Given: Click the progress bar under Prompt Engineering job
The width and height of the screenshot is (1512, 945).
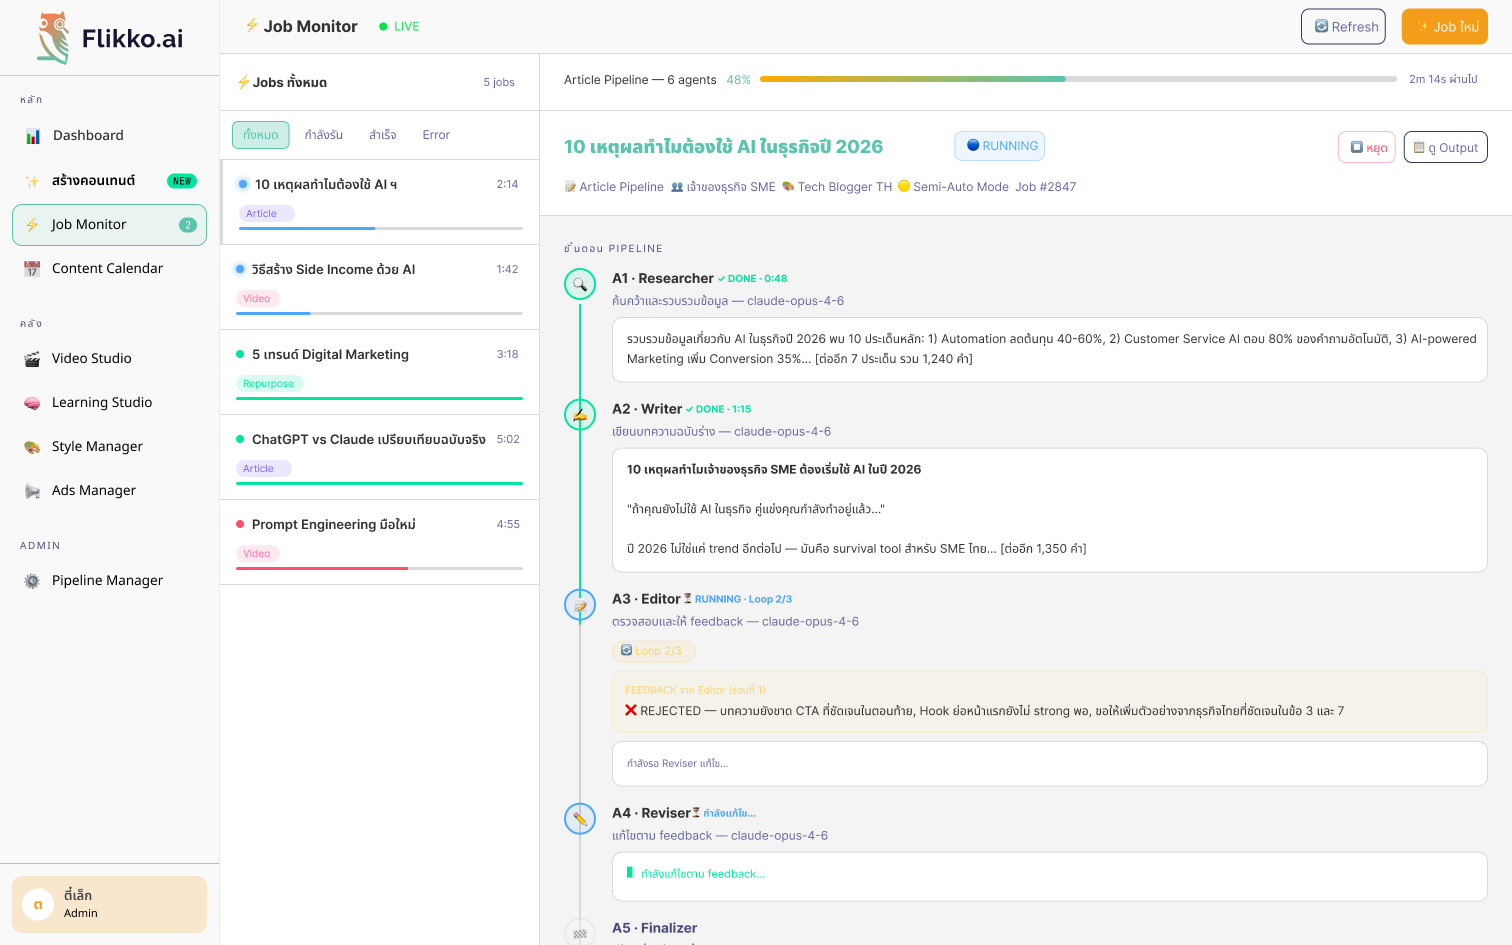Looking at the screenshot, I should point(379,568).
